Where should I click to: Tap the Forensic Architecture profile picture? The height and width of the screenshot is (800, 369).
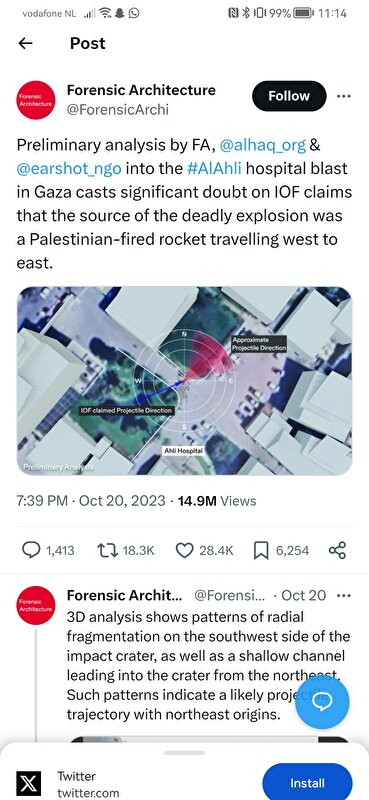click(x=36, y=100)
